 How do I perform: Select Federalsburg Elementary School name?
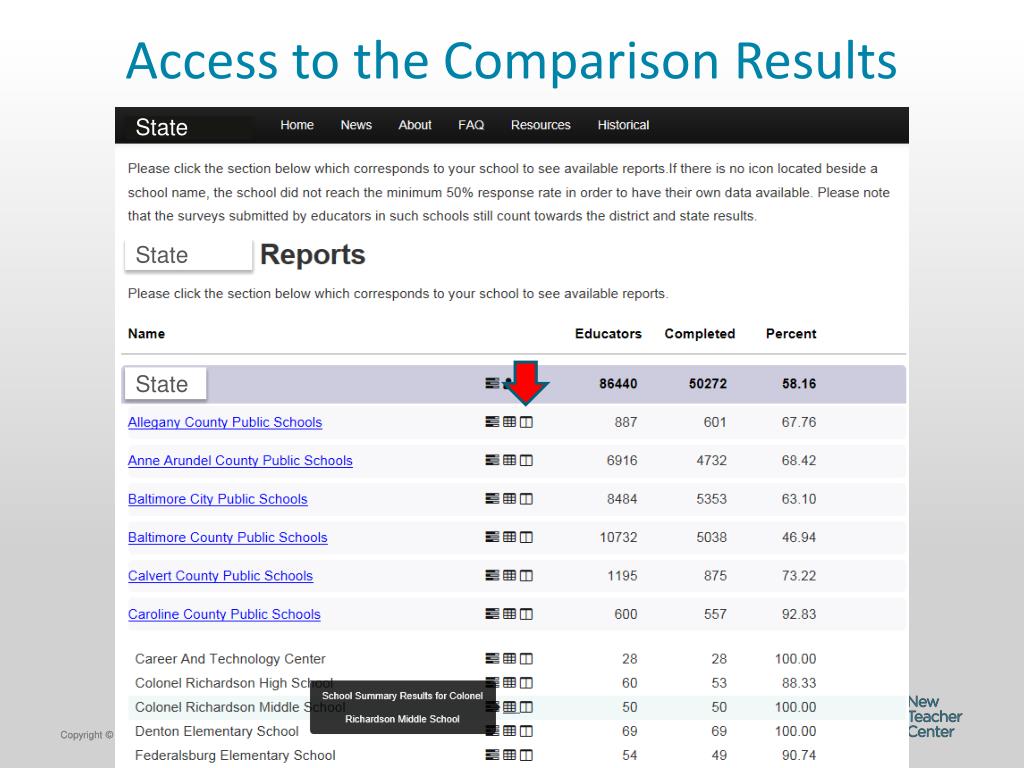235,756
